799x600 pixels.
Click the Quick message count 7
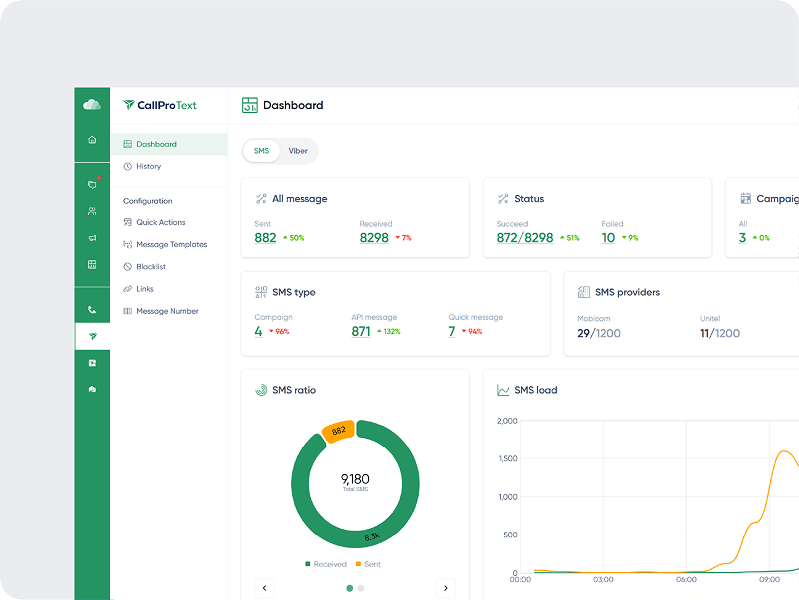click(451, 331)
